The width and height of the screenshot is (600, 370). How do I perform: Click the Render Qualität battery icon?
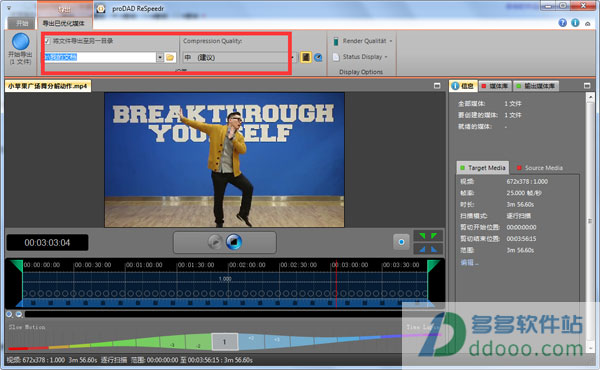(336, 41)
